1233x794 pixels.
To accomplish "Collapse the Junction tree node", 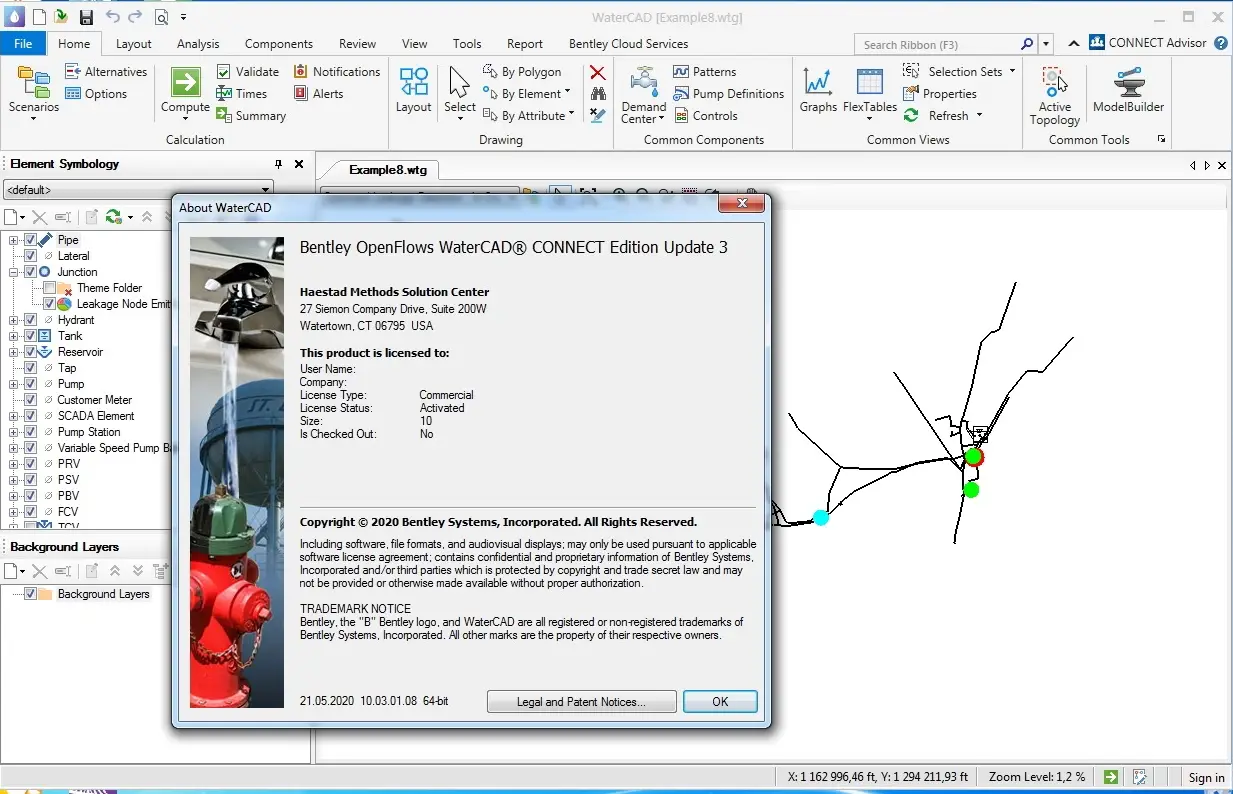I will click(14, 272).
